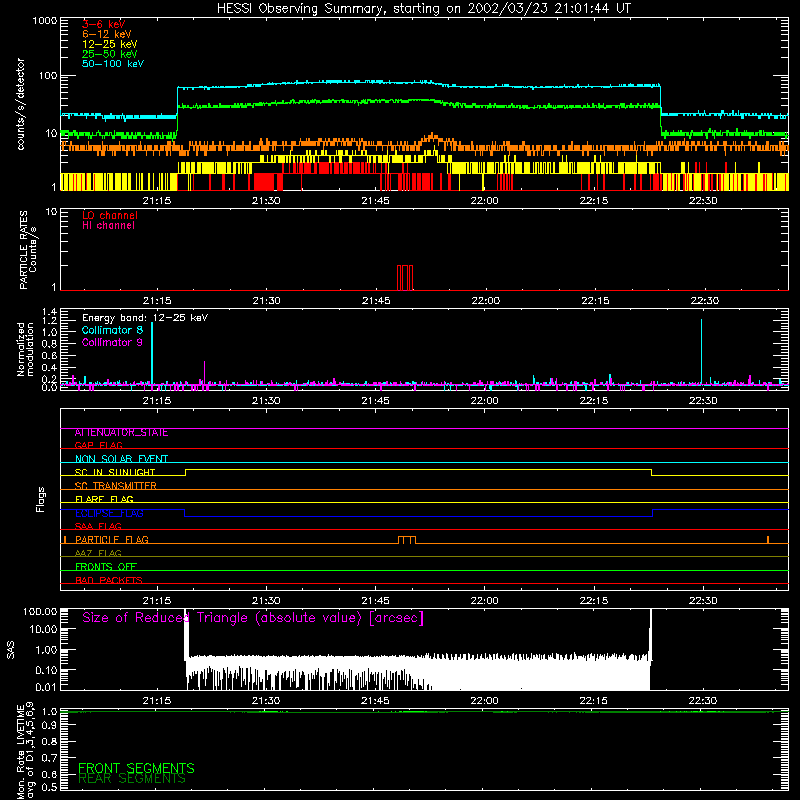Select the Collimator 9 legend entry
Image resolution: width=800 pixels, height=800 pixels.
tap(112, 342)
